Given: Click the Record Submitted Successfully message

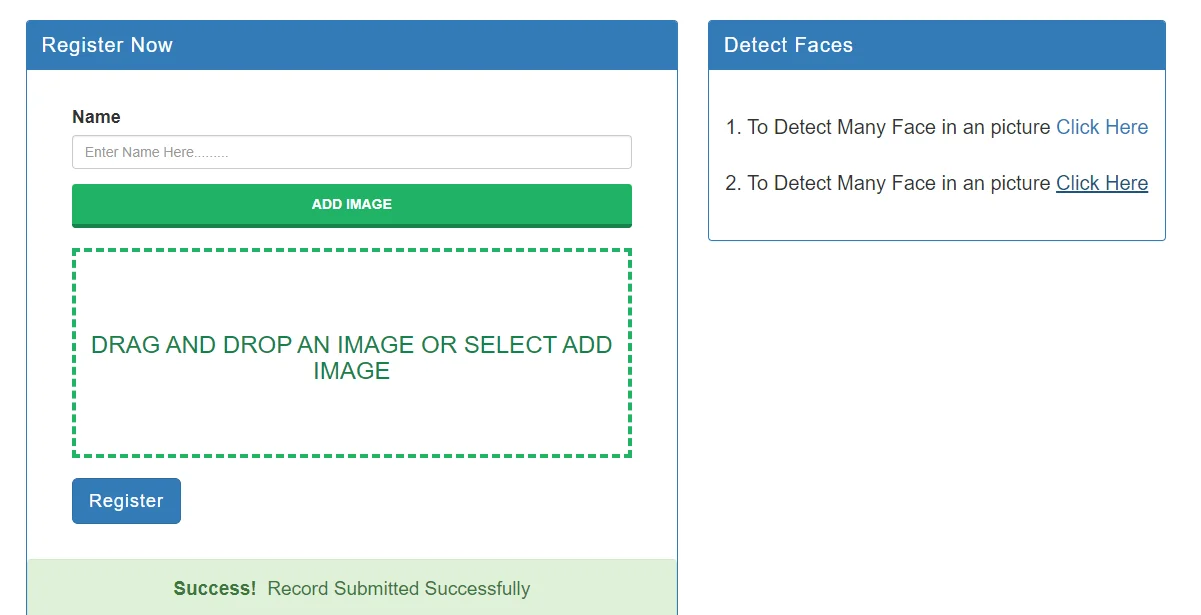Looking at the screenshot, I should 399,589.
